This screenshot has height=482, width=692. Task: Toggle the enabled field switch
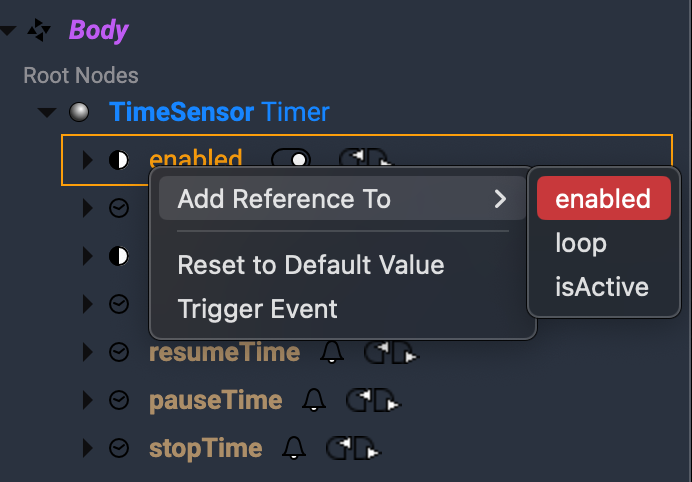[291, 160]
